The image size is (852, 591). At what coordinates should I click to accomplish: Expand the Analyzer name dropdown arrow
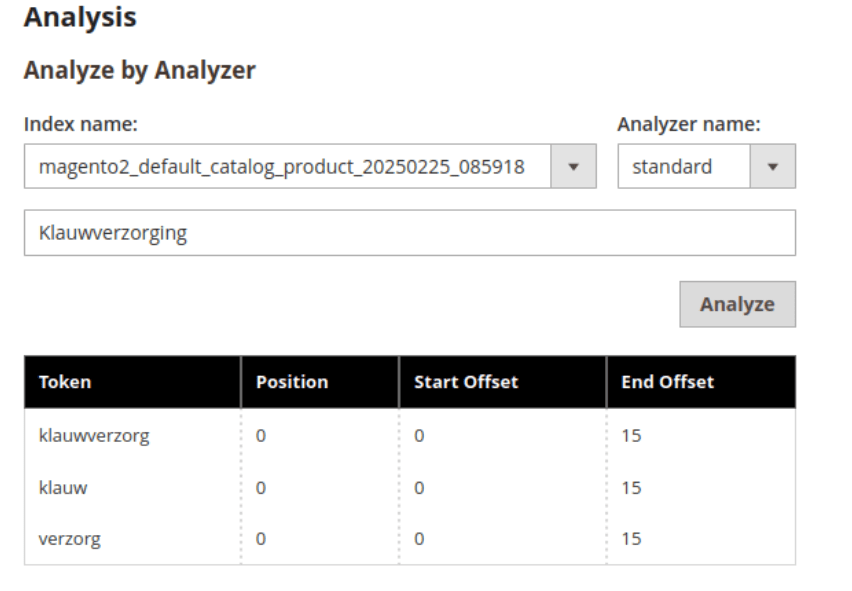point(772,167)
